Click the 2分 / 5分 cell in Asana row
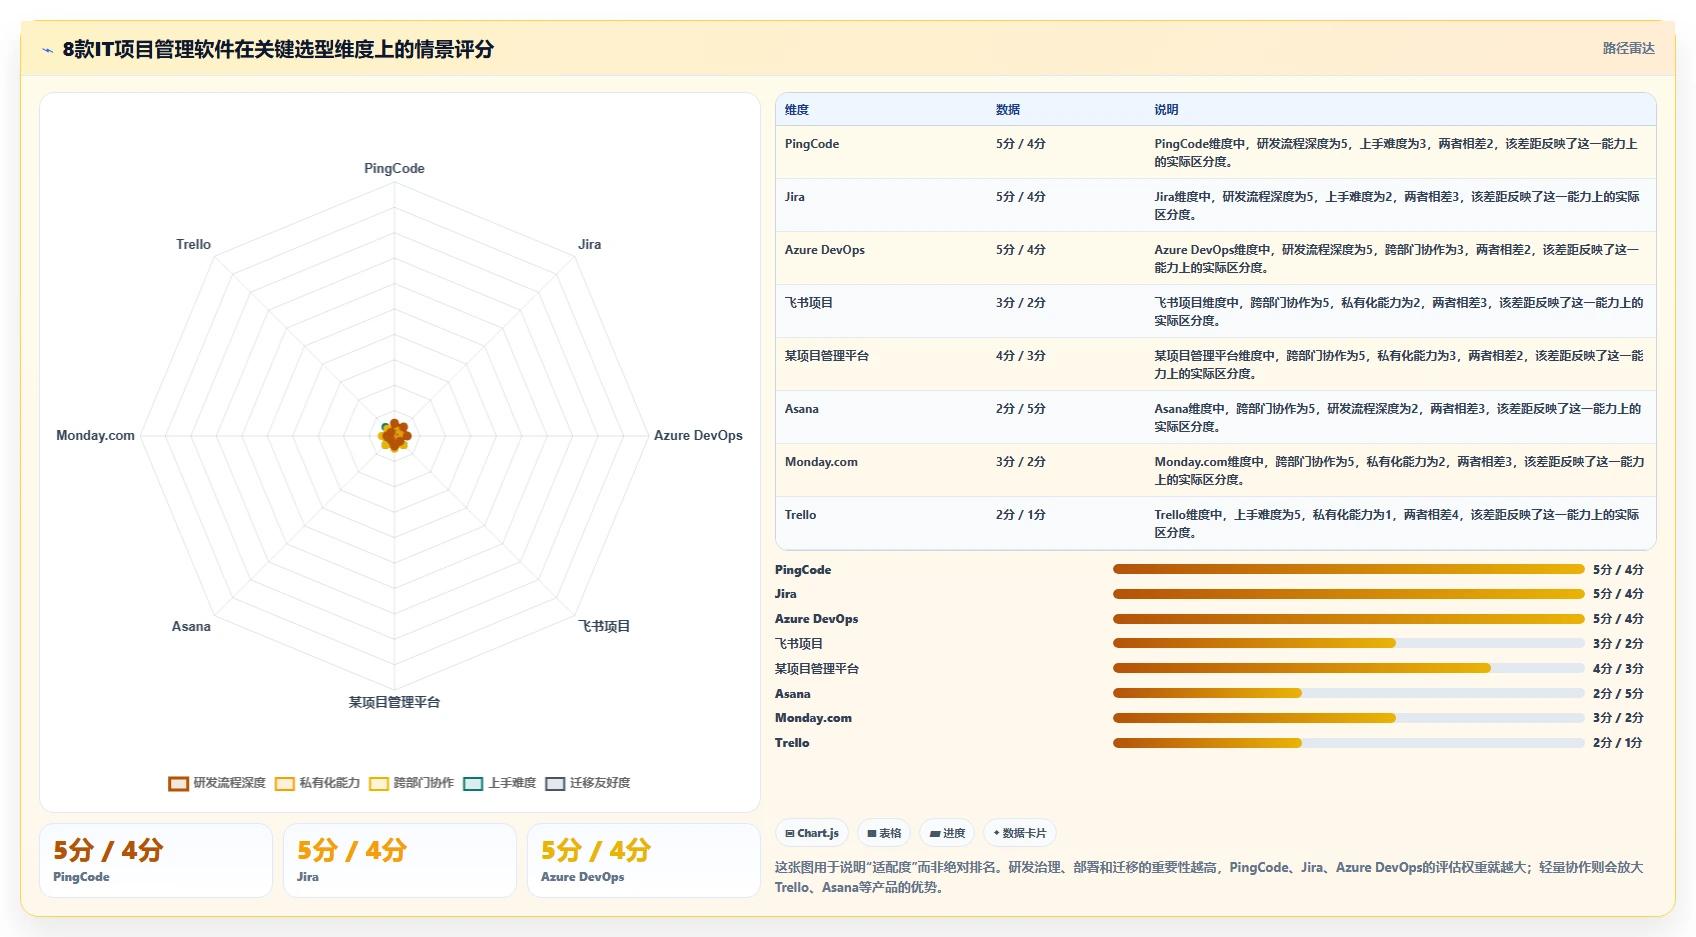 [x=1020, y=409]
